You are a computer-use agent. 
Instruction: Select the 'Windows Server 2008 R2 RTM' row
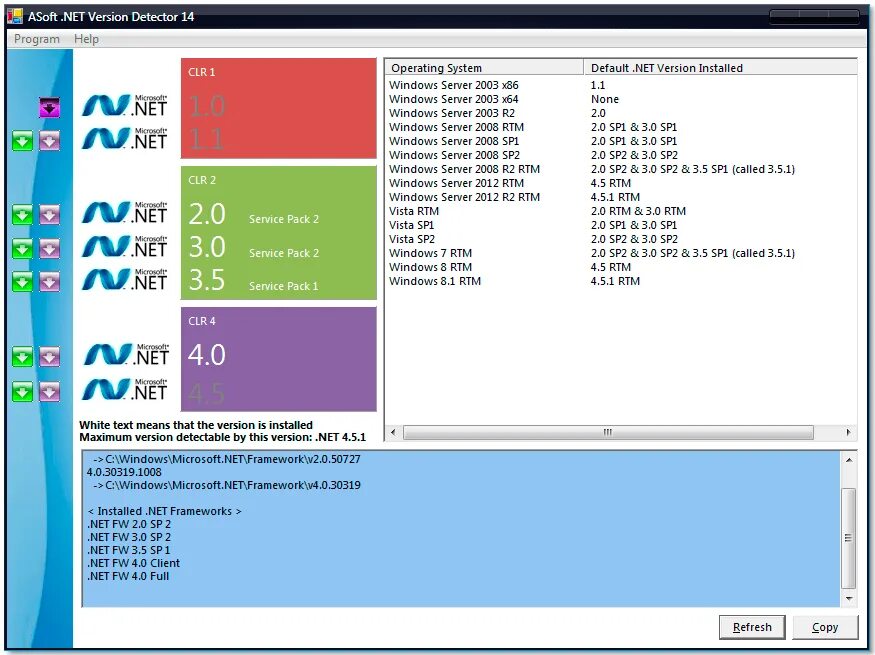[621, 169]
